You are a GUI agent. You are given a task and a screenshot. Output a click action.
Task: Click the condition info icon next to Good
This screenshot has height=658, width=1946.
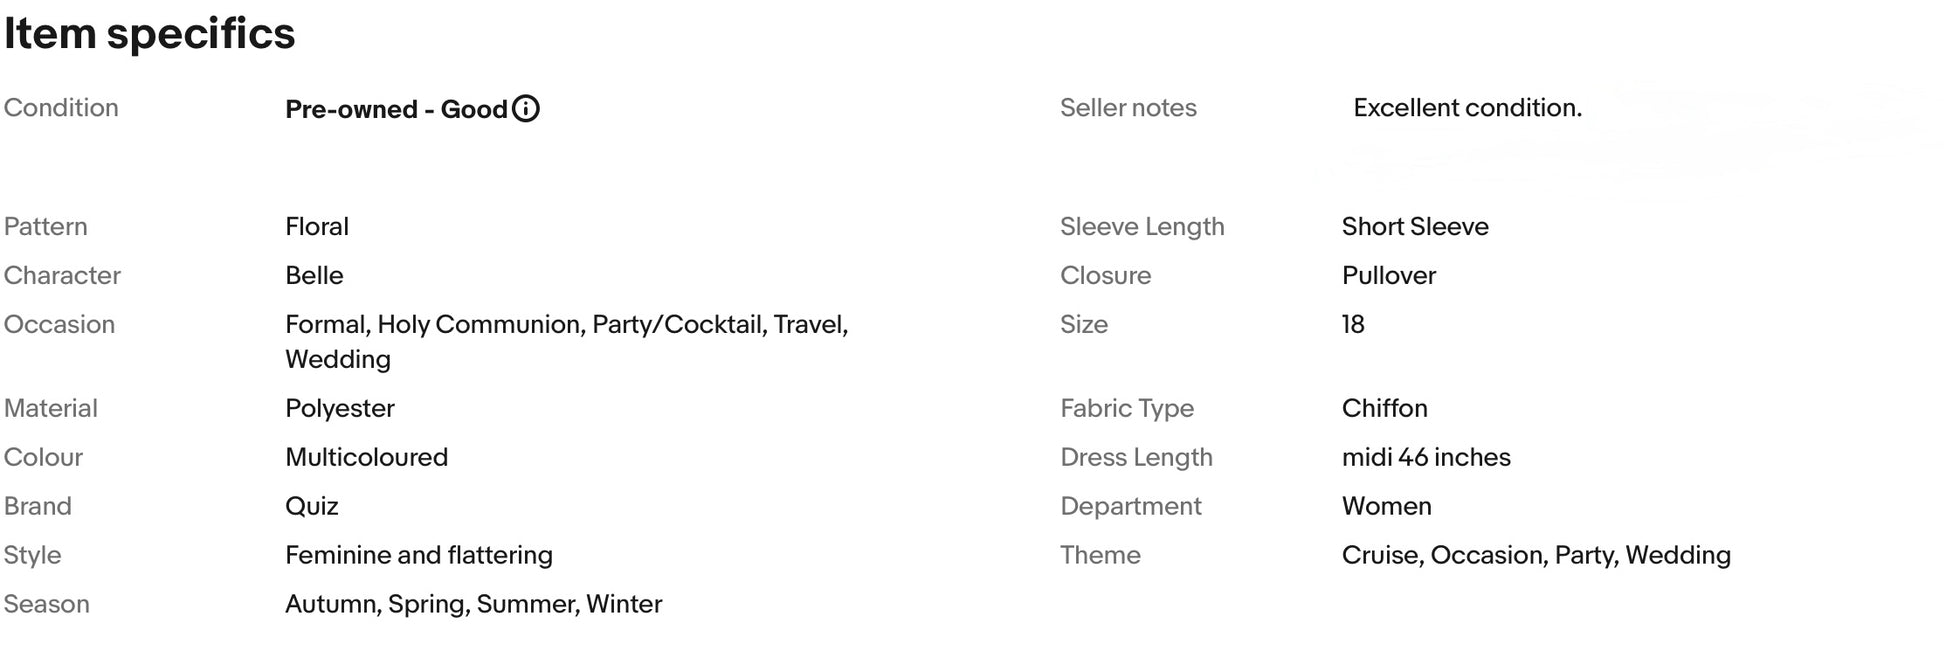(526, 109)
